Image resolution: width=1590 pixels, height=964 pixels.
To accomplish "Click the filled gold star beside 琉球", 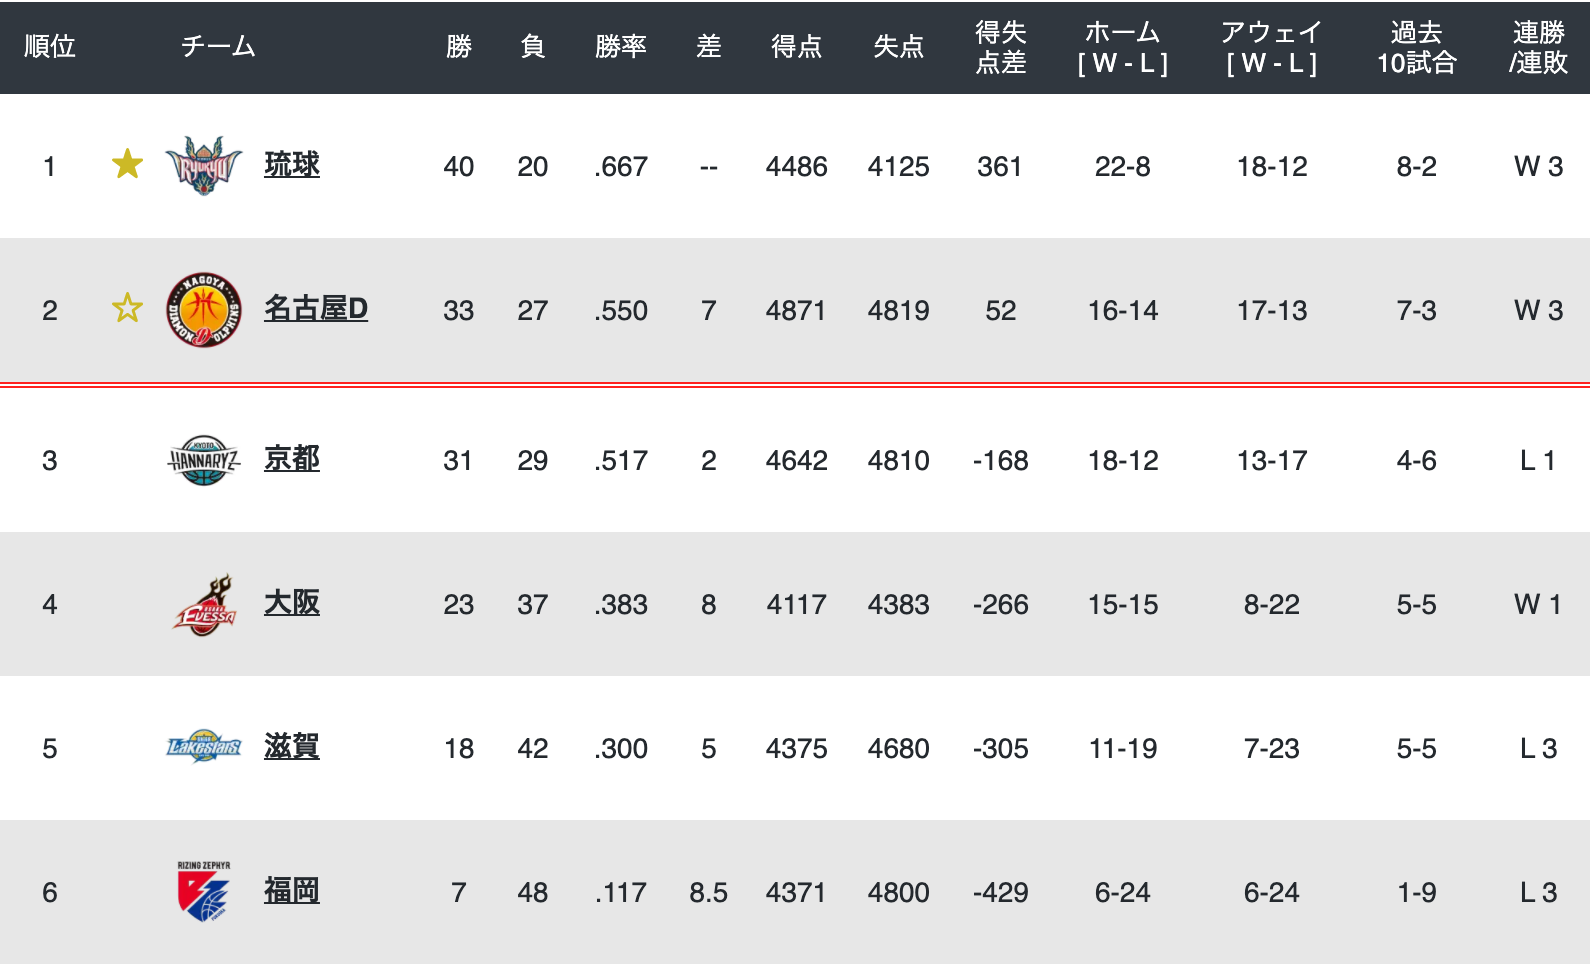I will (127, 164).
